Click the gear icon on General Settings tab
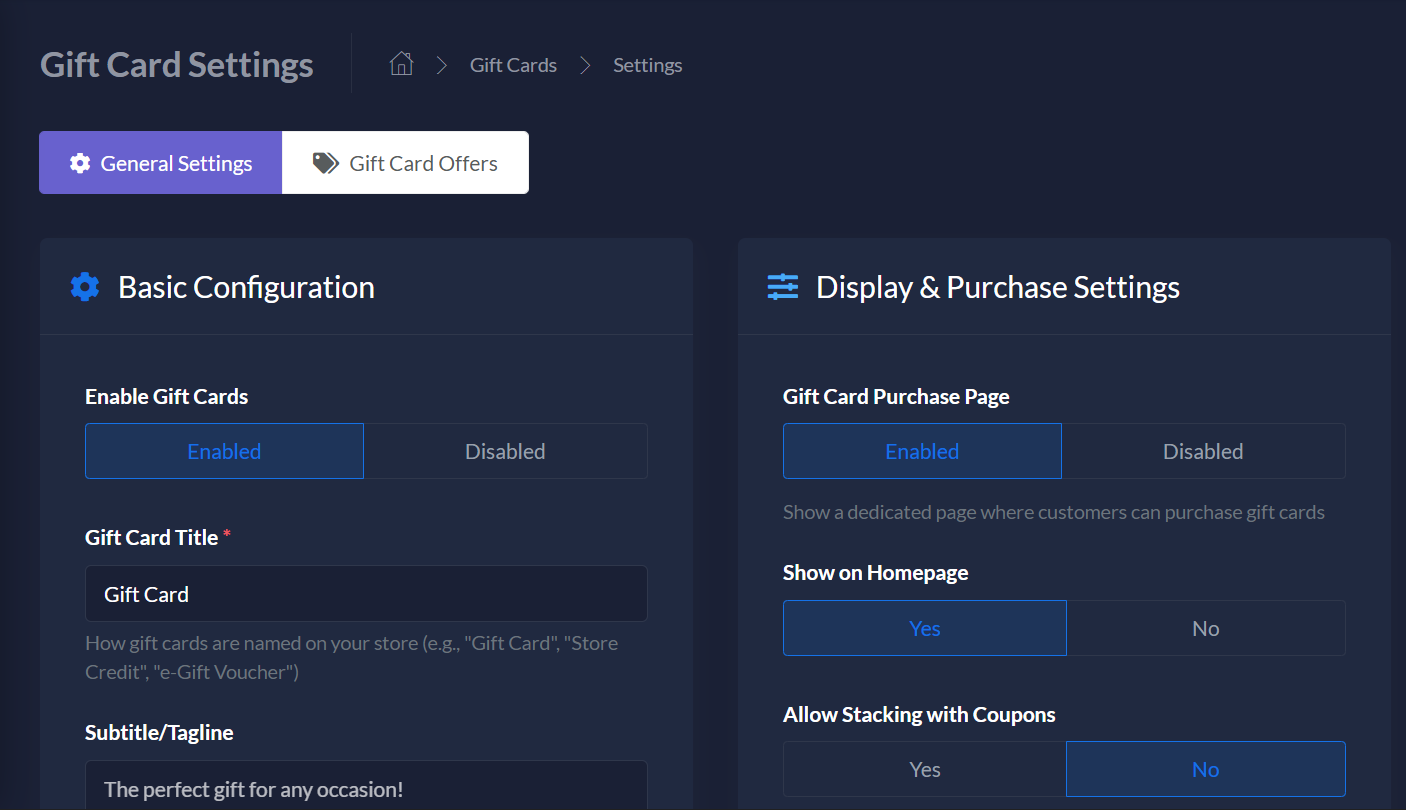 [x=80, y=163]
